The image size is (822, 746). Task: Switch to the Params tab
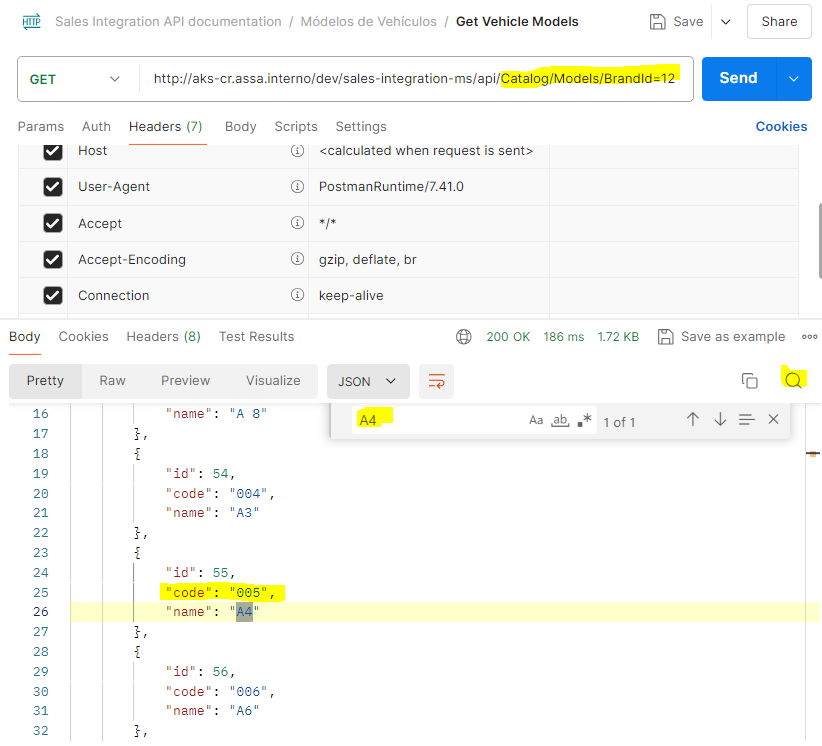(41, 127)
